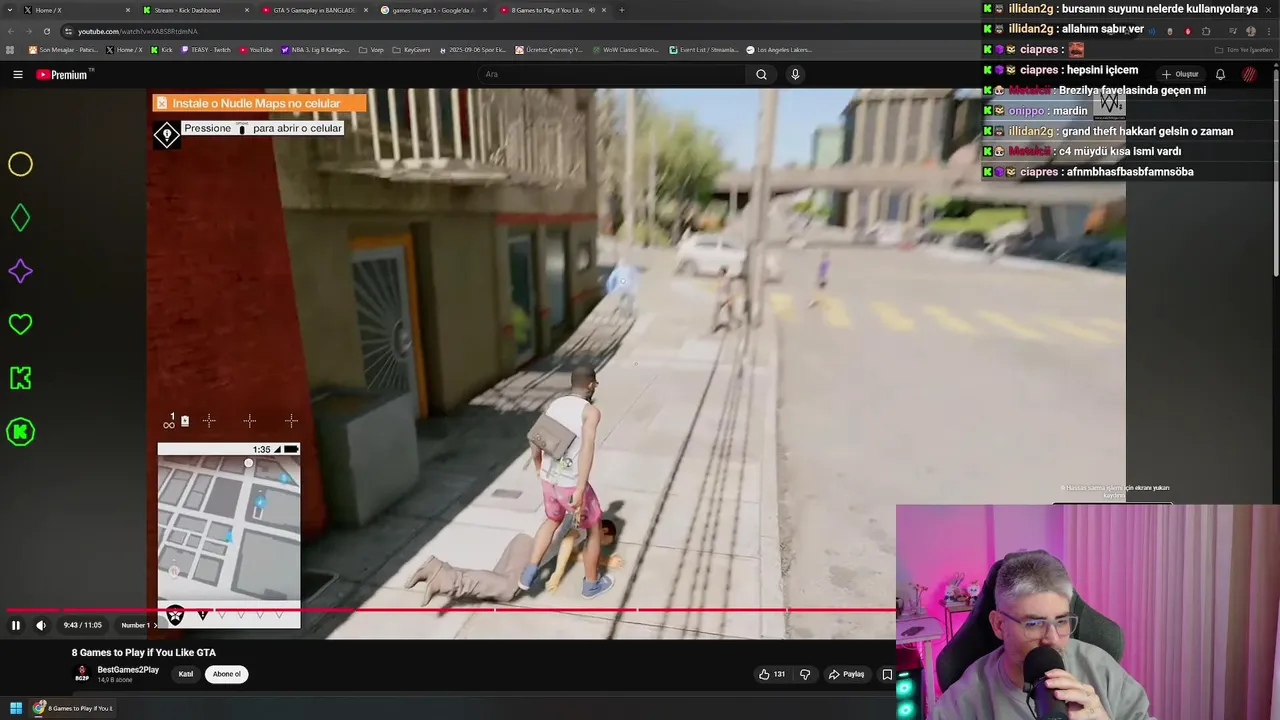Click the round green Kick logo
This screenshot has width=1280, height=720.
[21, 432]
